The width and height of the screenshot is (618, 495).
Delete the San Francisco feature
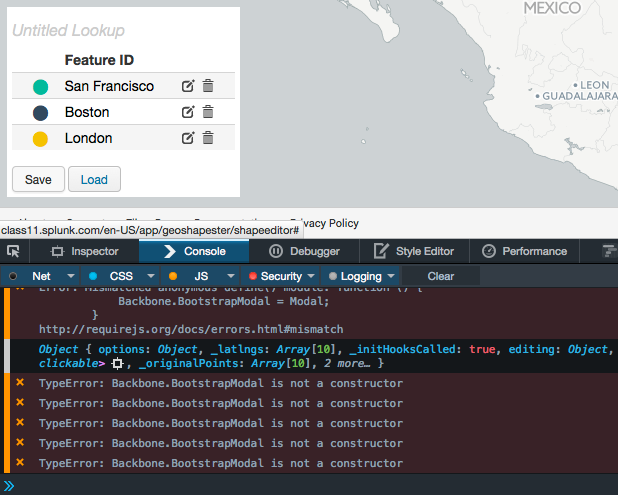click(x=208, y=87)
